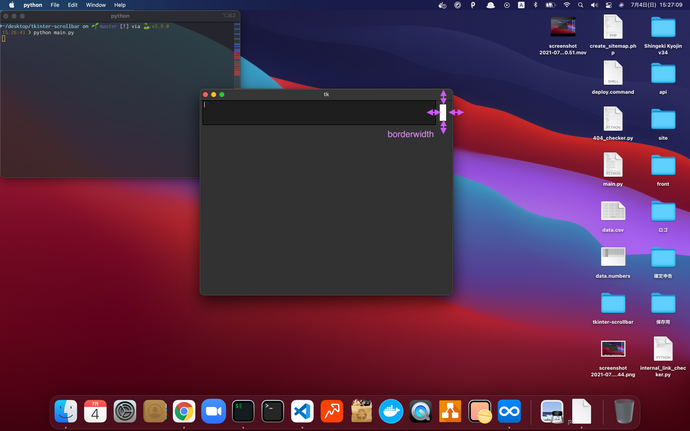
Task: Open QuickTime Player from the Dock
Action: tap(420, 411)
